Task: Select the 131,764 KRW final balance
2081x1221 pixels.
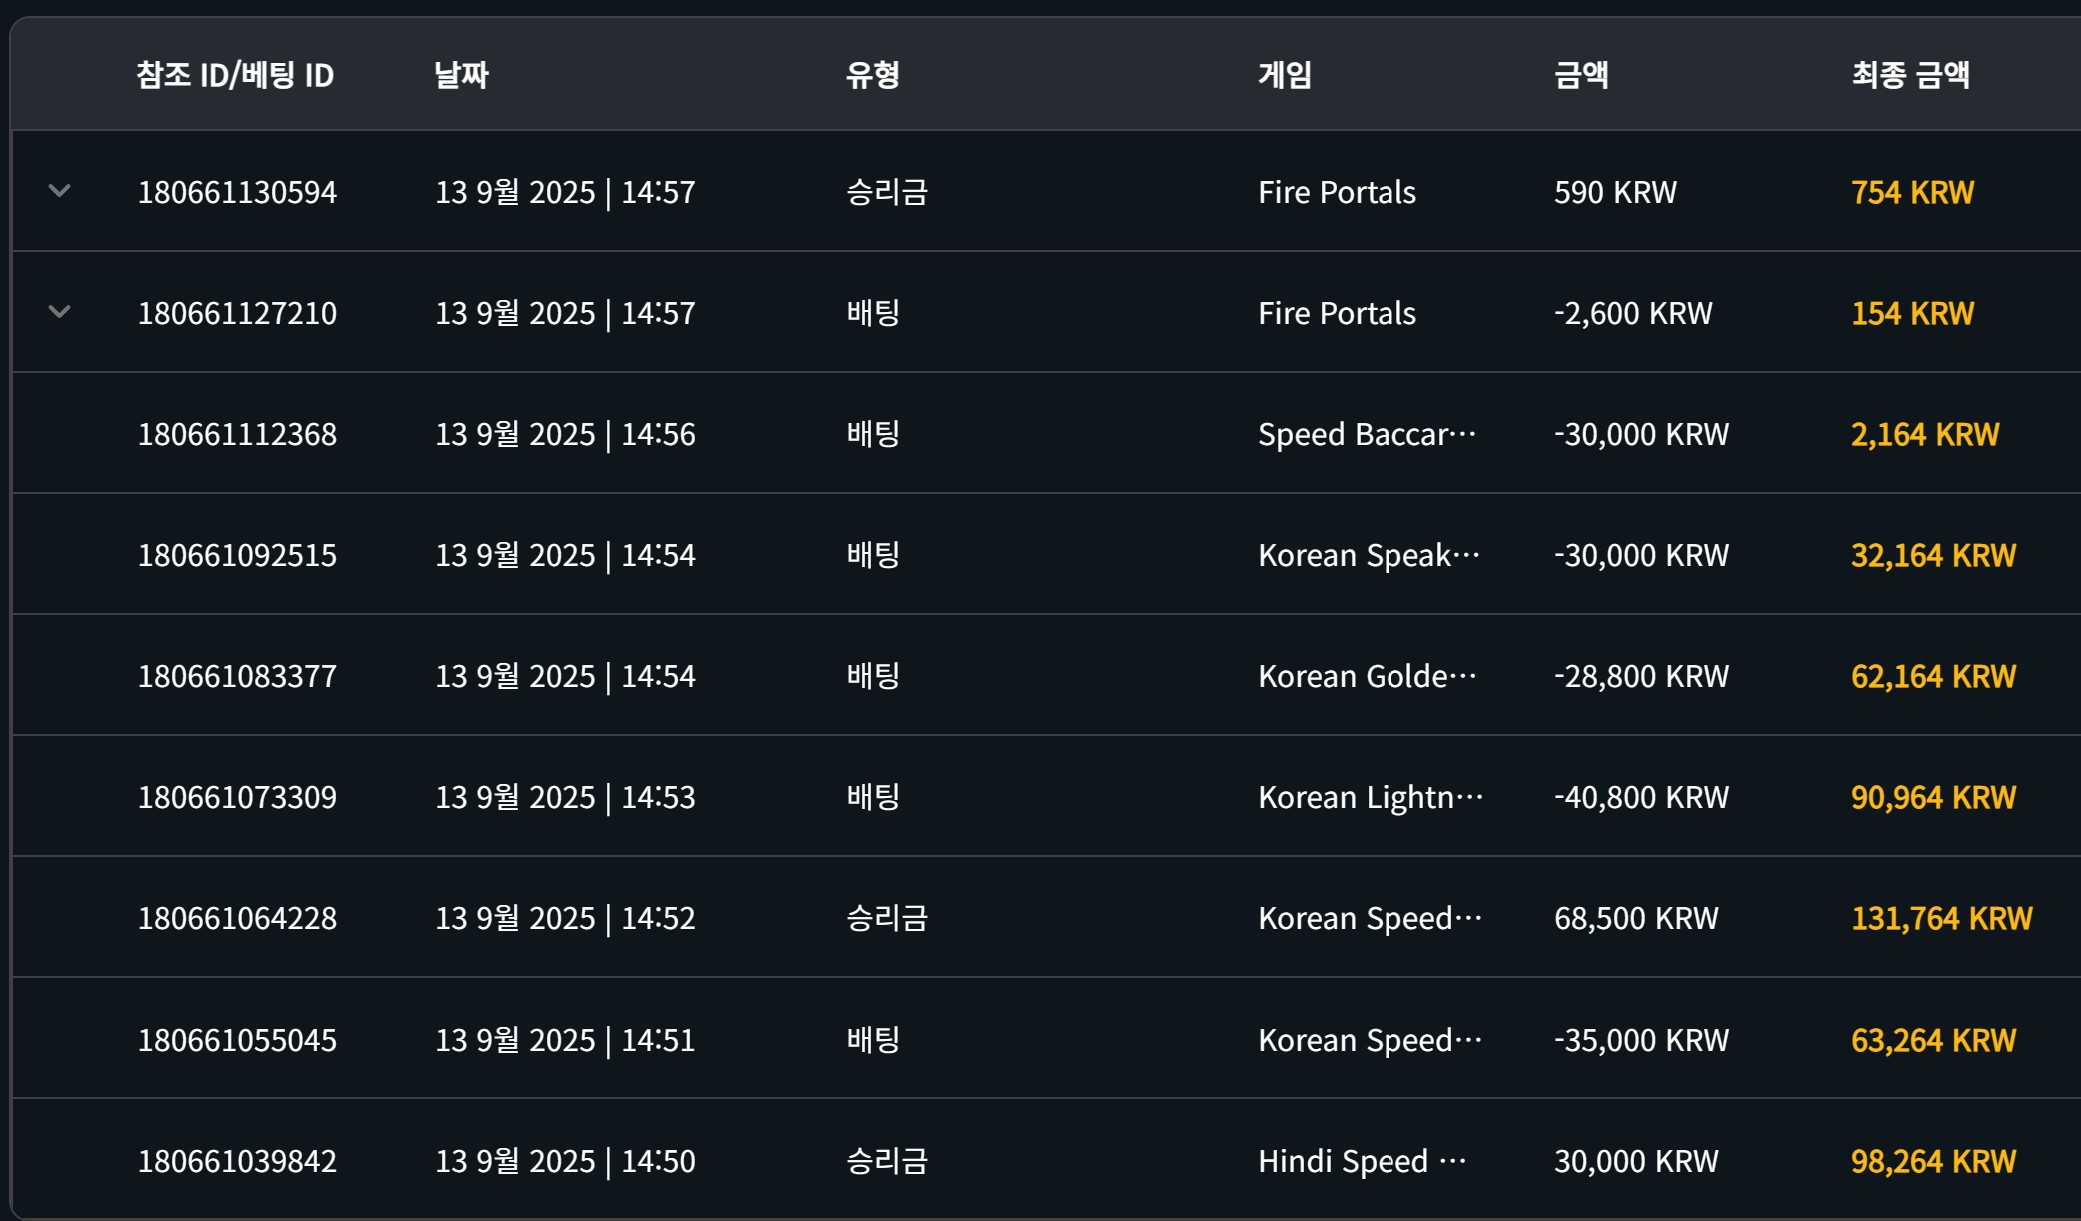Action: 1942,918
